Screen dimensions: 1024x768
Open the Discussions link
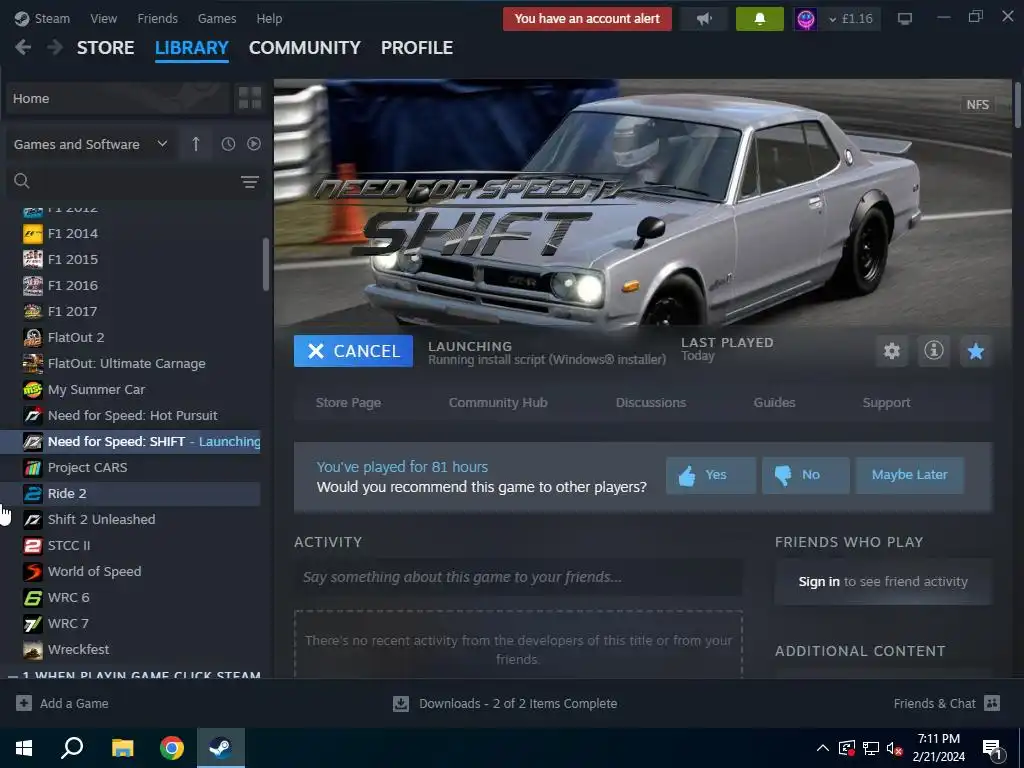[650, 403]
